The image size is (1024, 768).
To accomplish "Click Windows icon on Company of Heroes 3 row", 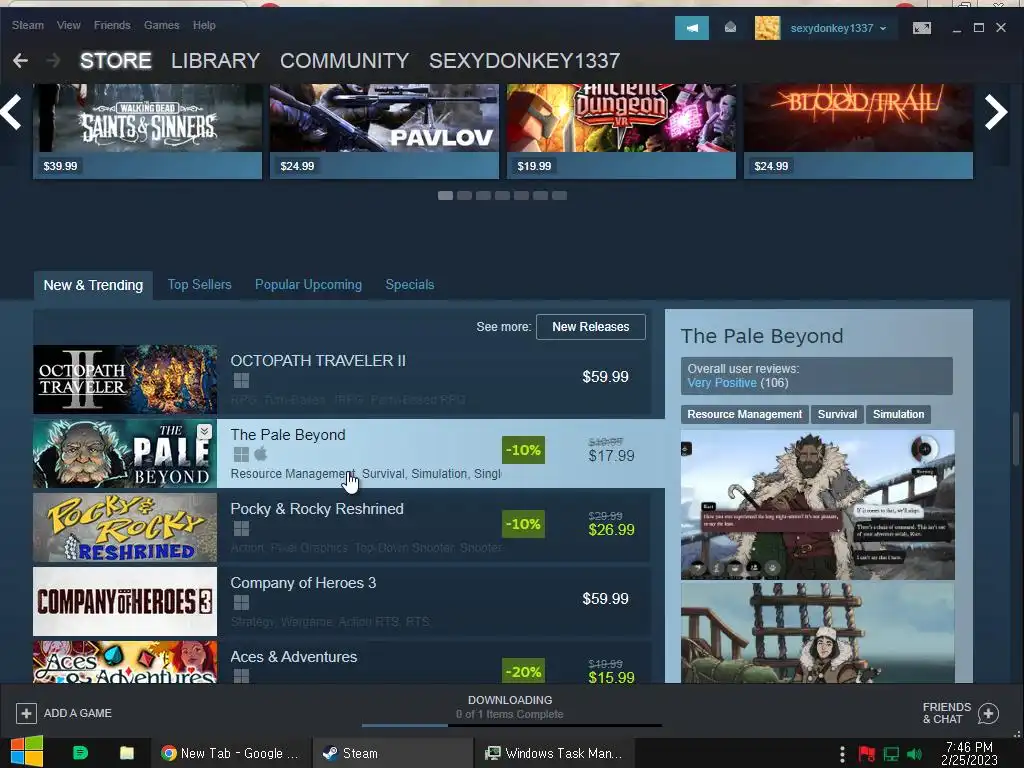I will (241, 602).
